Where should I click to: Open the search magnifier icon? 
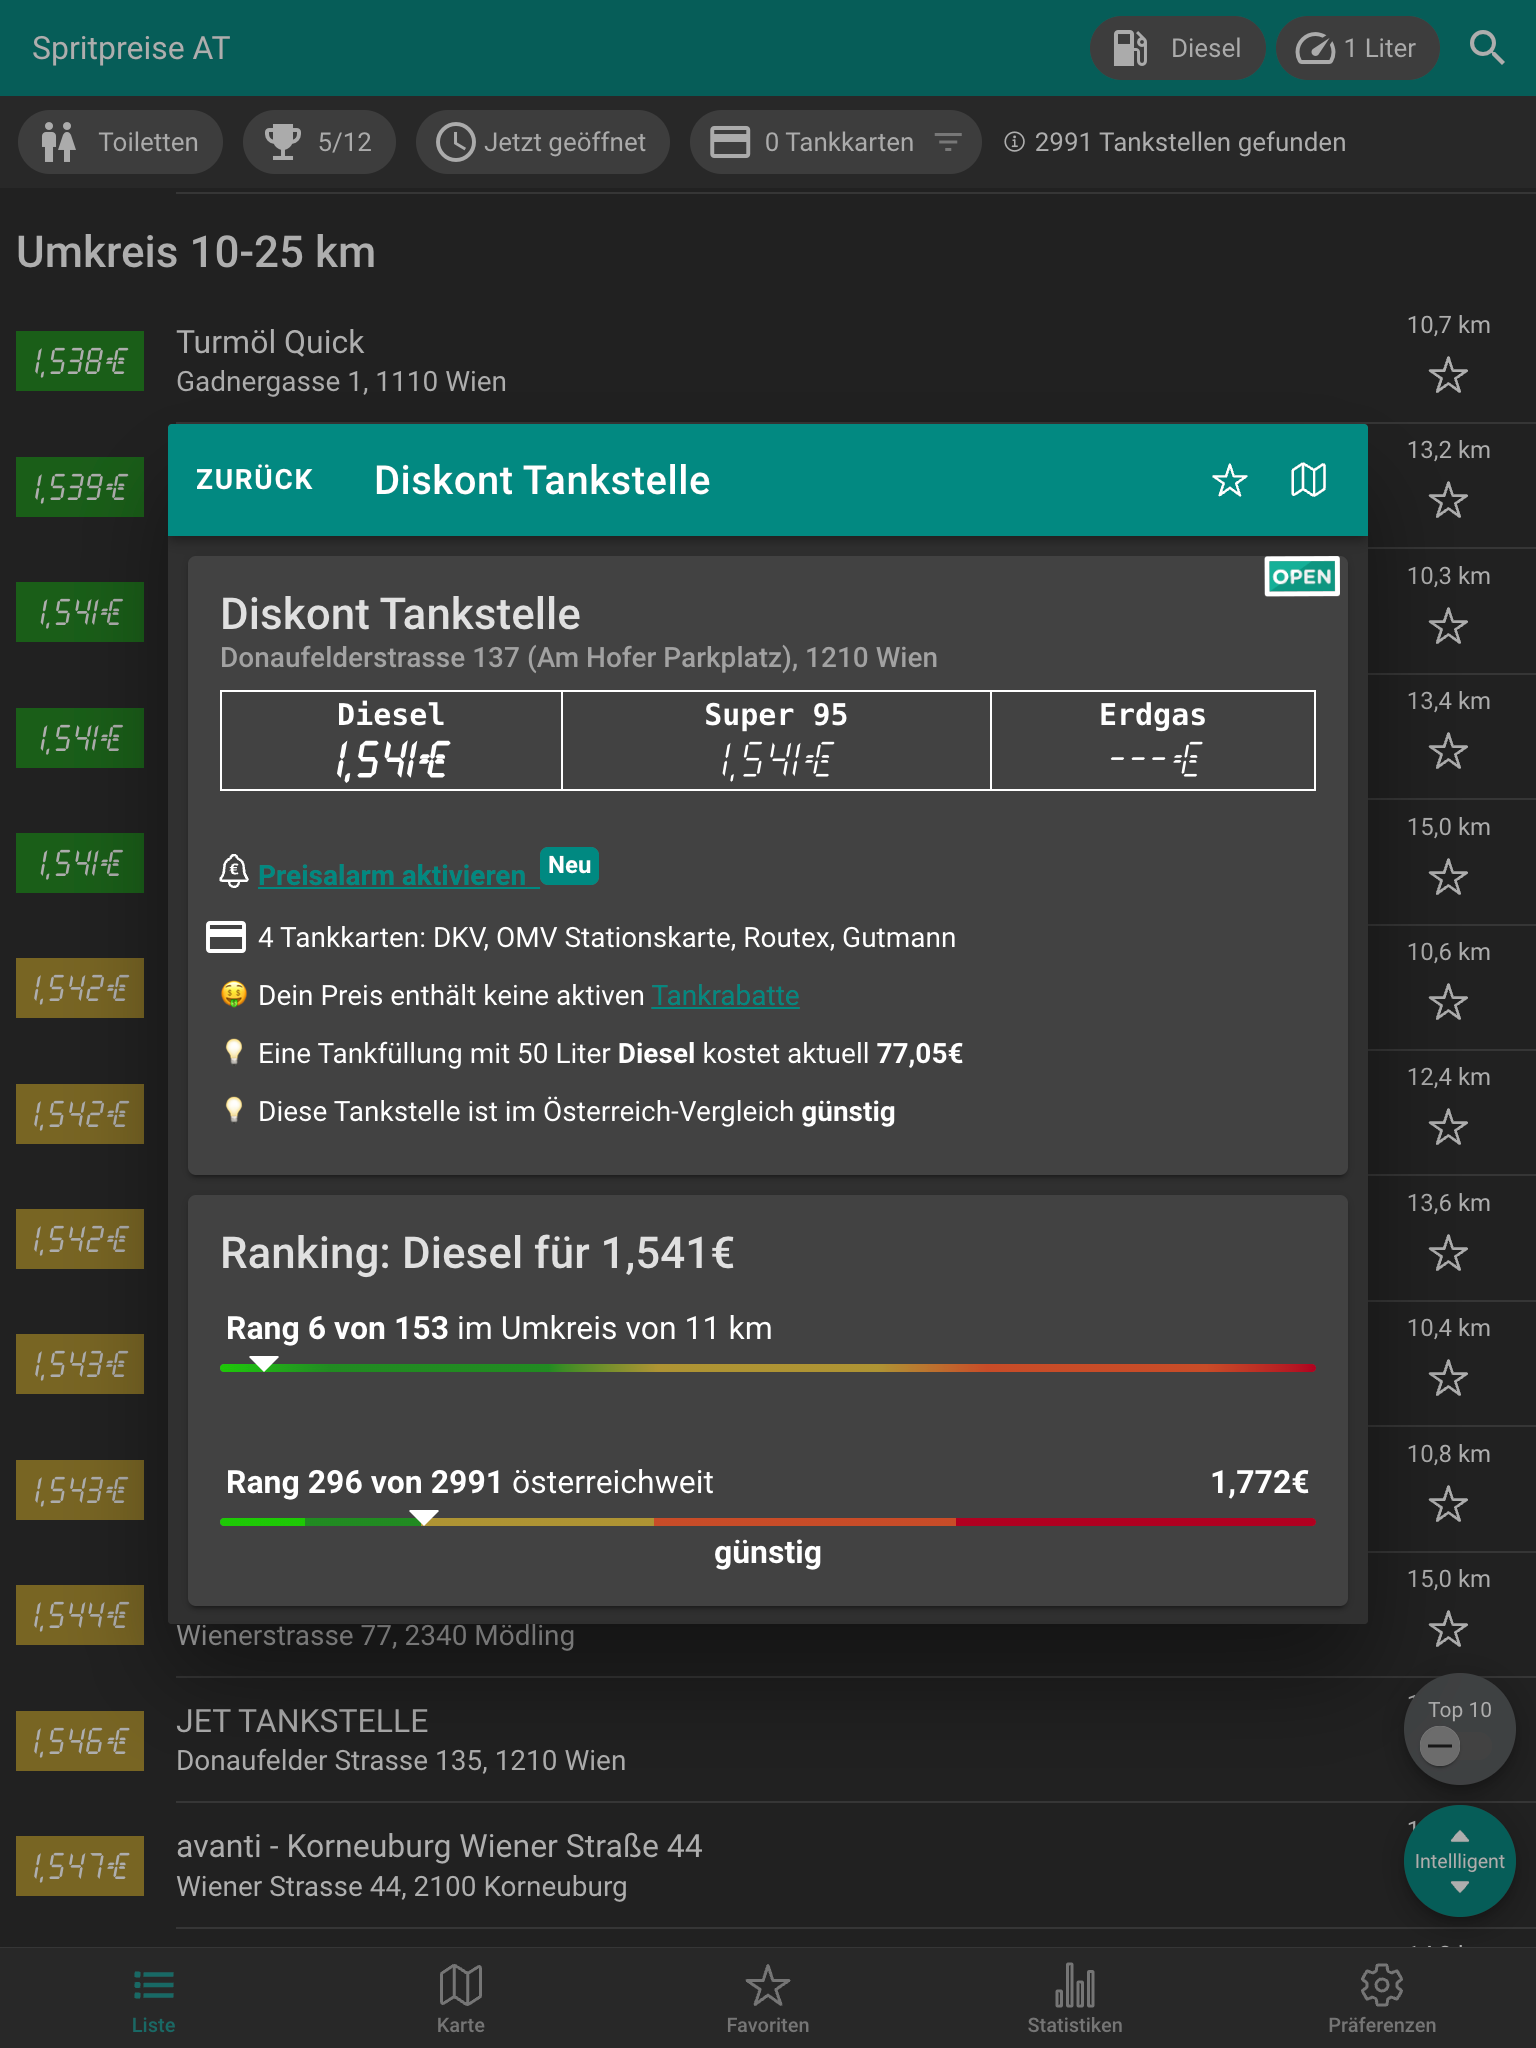click(x=1486, y=48)
